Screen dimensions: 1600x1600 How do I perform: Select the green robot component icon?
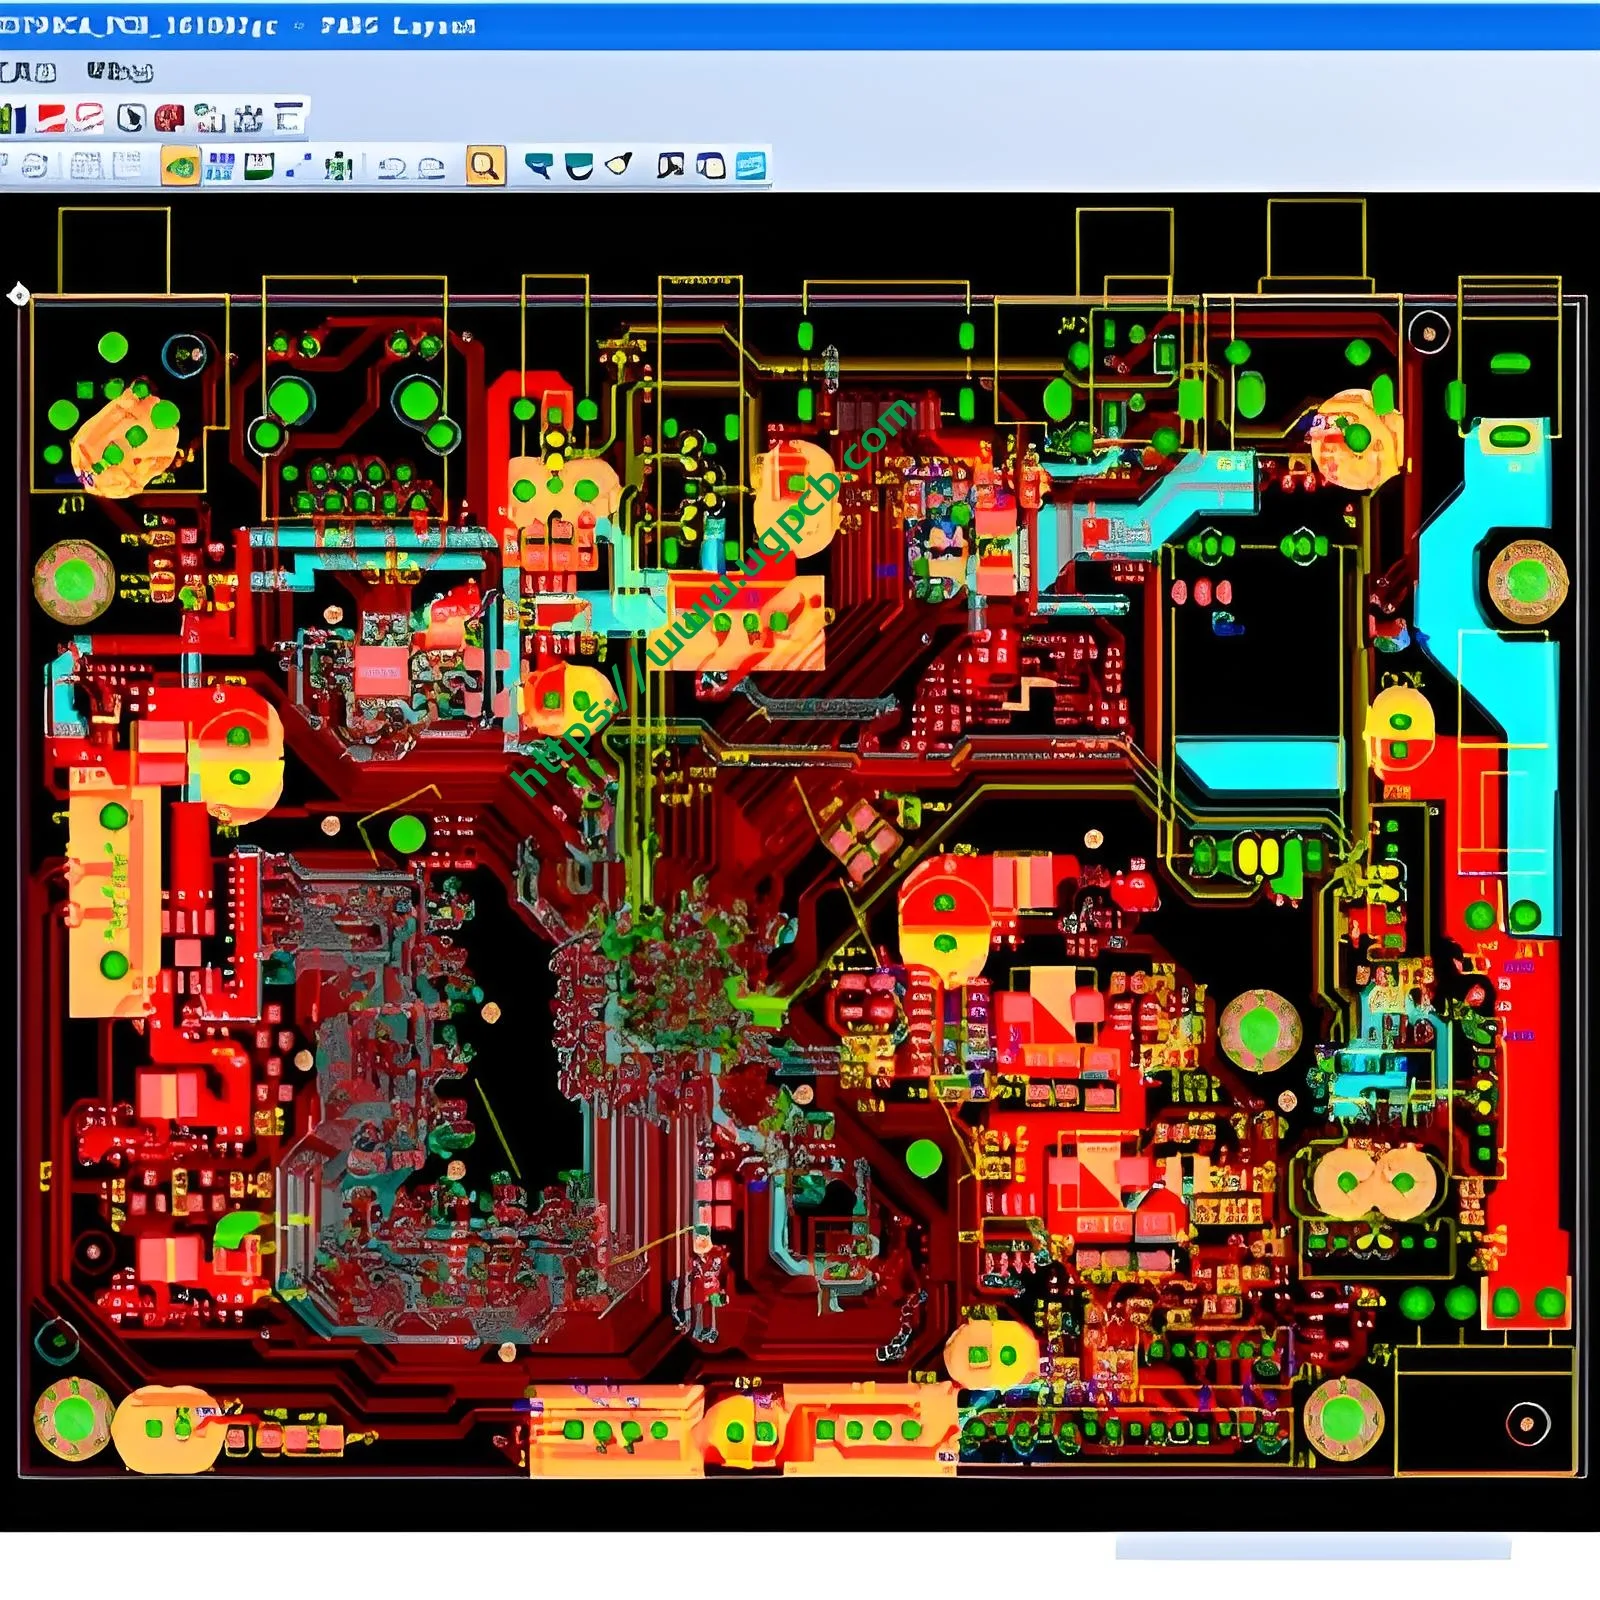pyautogui.click(x=340, y=165)
